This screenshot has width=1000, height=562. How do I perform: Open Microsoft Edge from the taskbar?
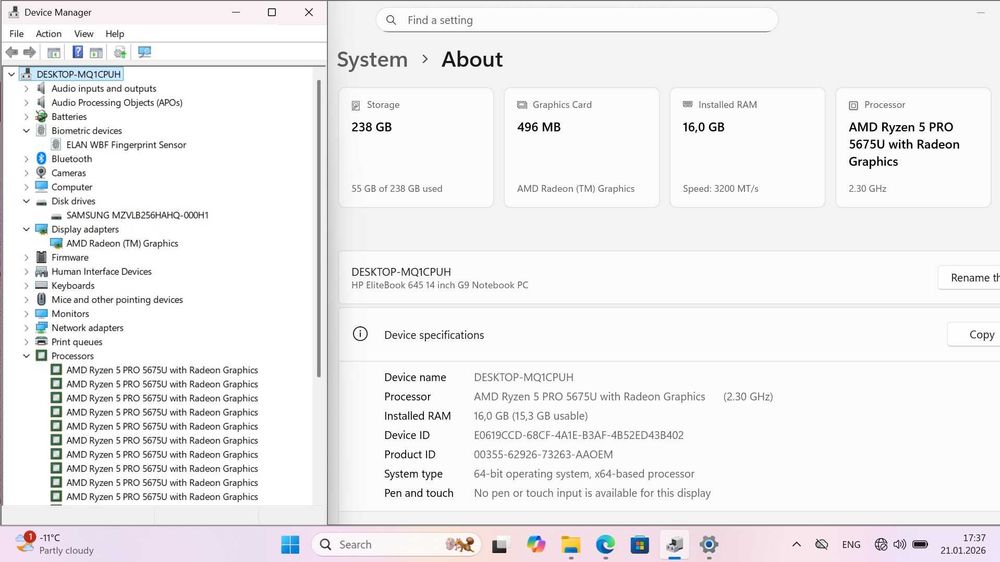pos(605,544)
